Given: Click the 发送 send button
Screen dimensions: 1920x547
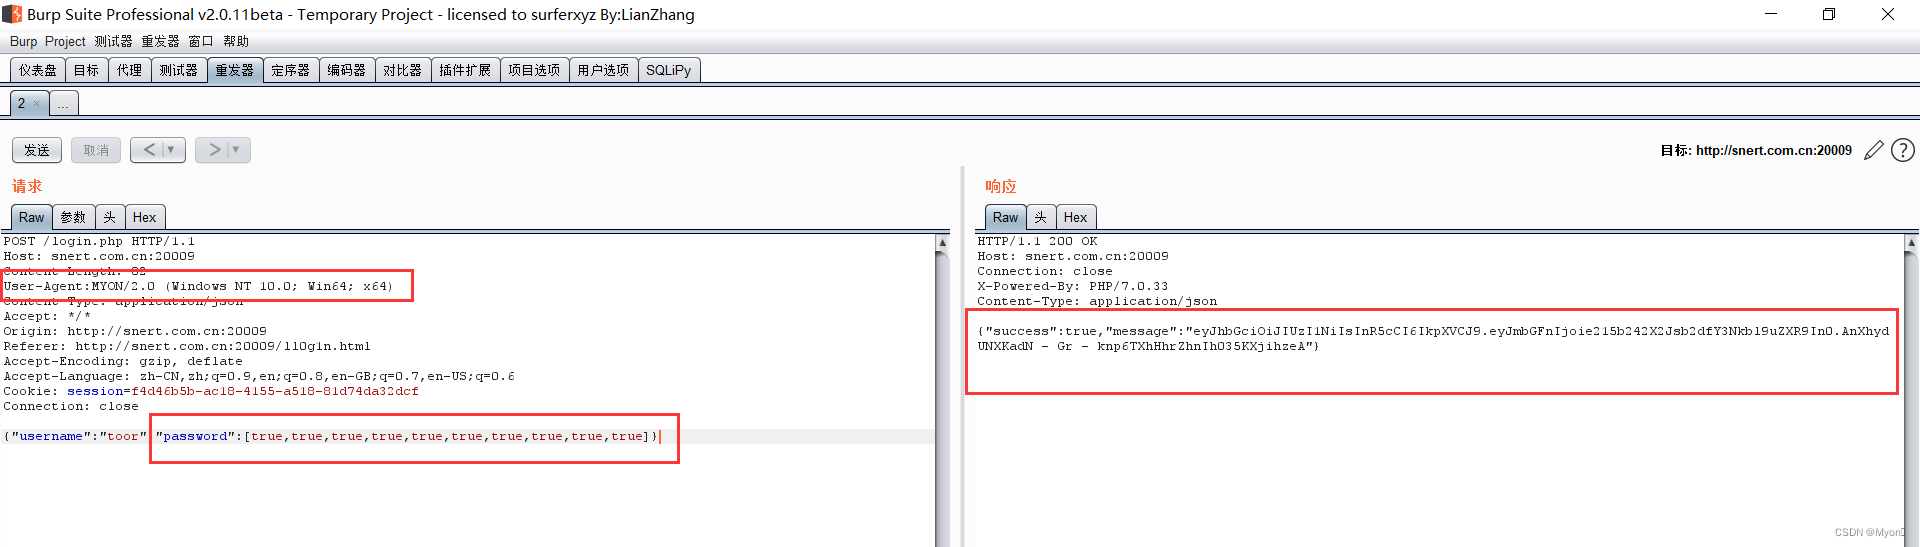Looking at the screenshot, I should pyautogui.click(x=37, y=150).
